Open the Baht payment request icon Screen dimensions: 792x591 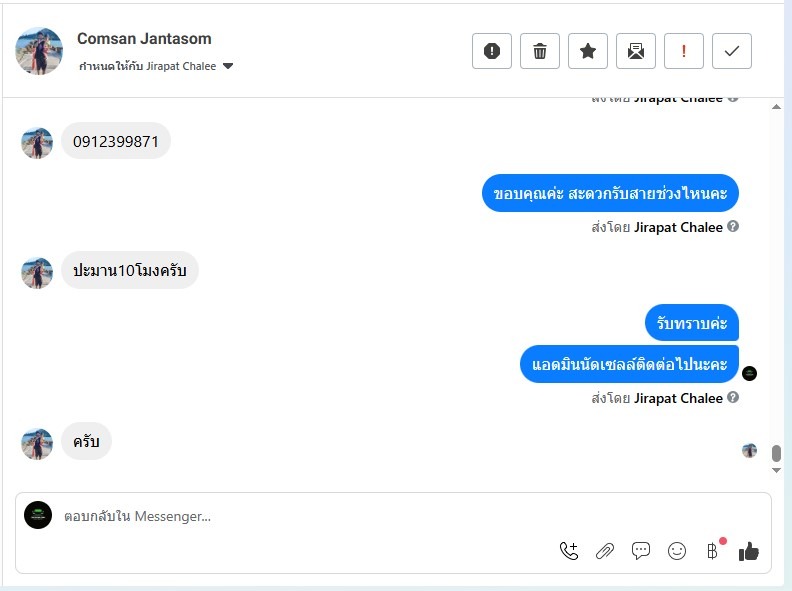click(x=712, y=551)
